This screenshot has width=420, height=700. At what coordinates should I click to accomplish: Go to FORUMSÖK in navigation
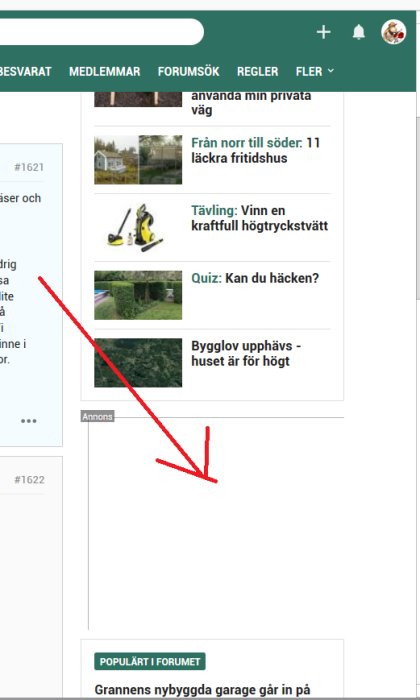pos(188,71)
